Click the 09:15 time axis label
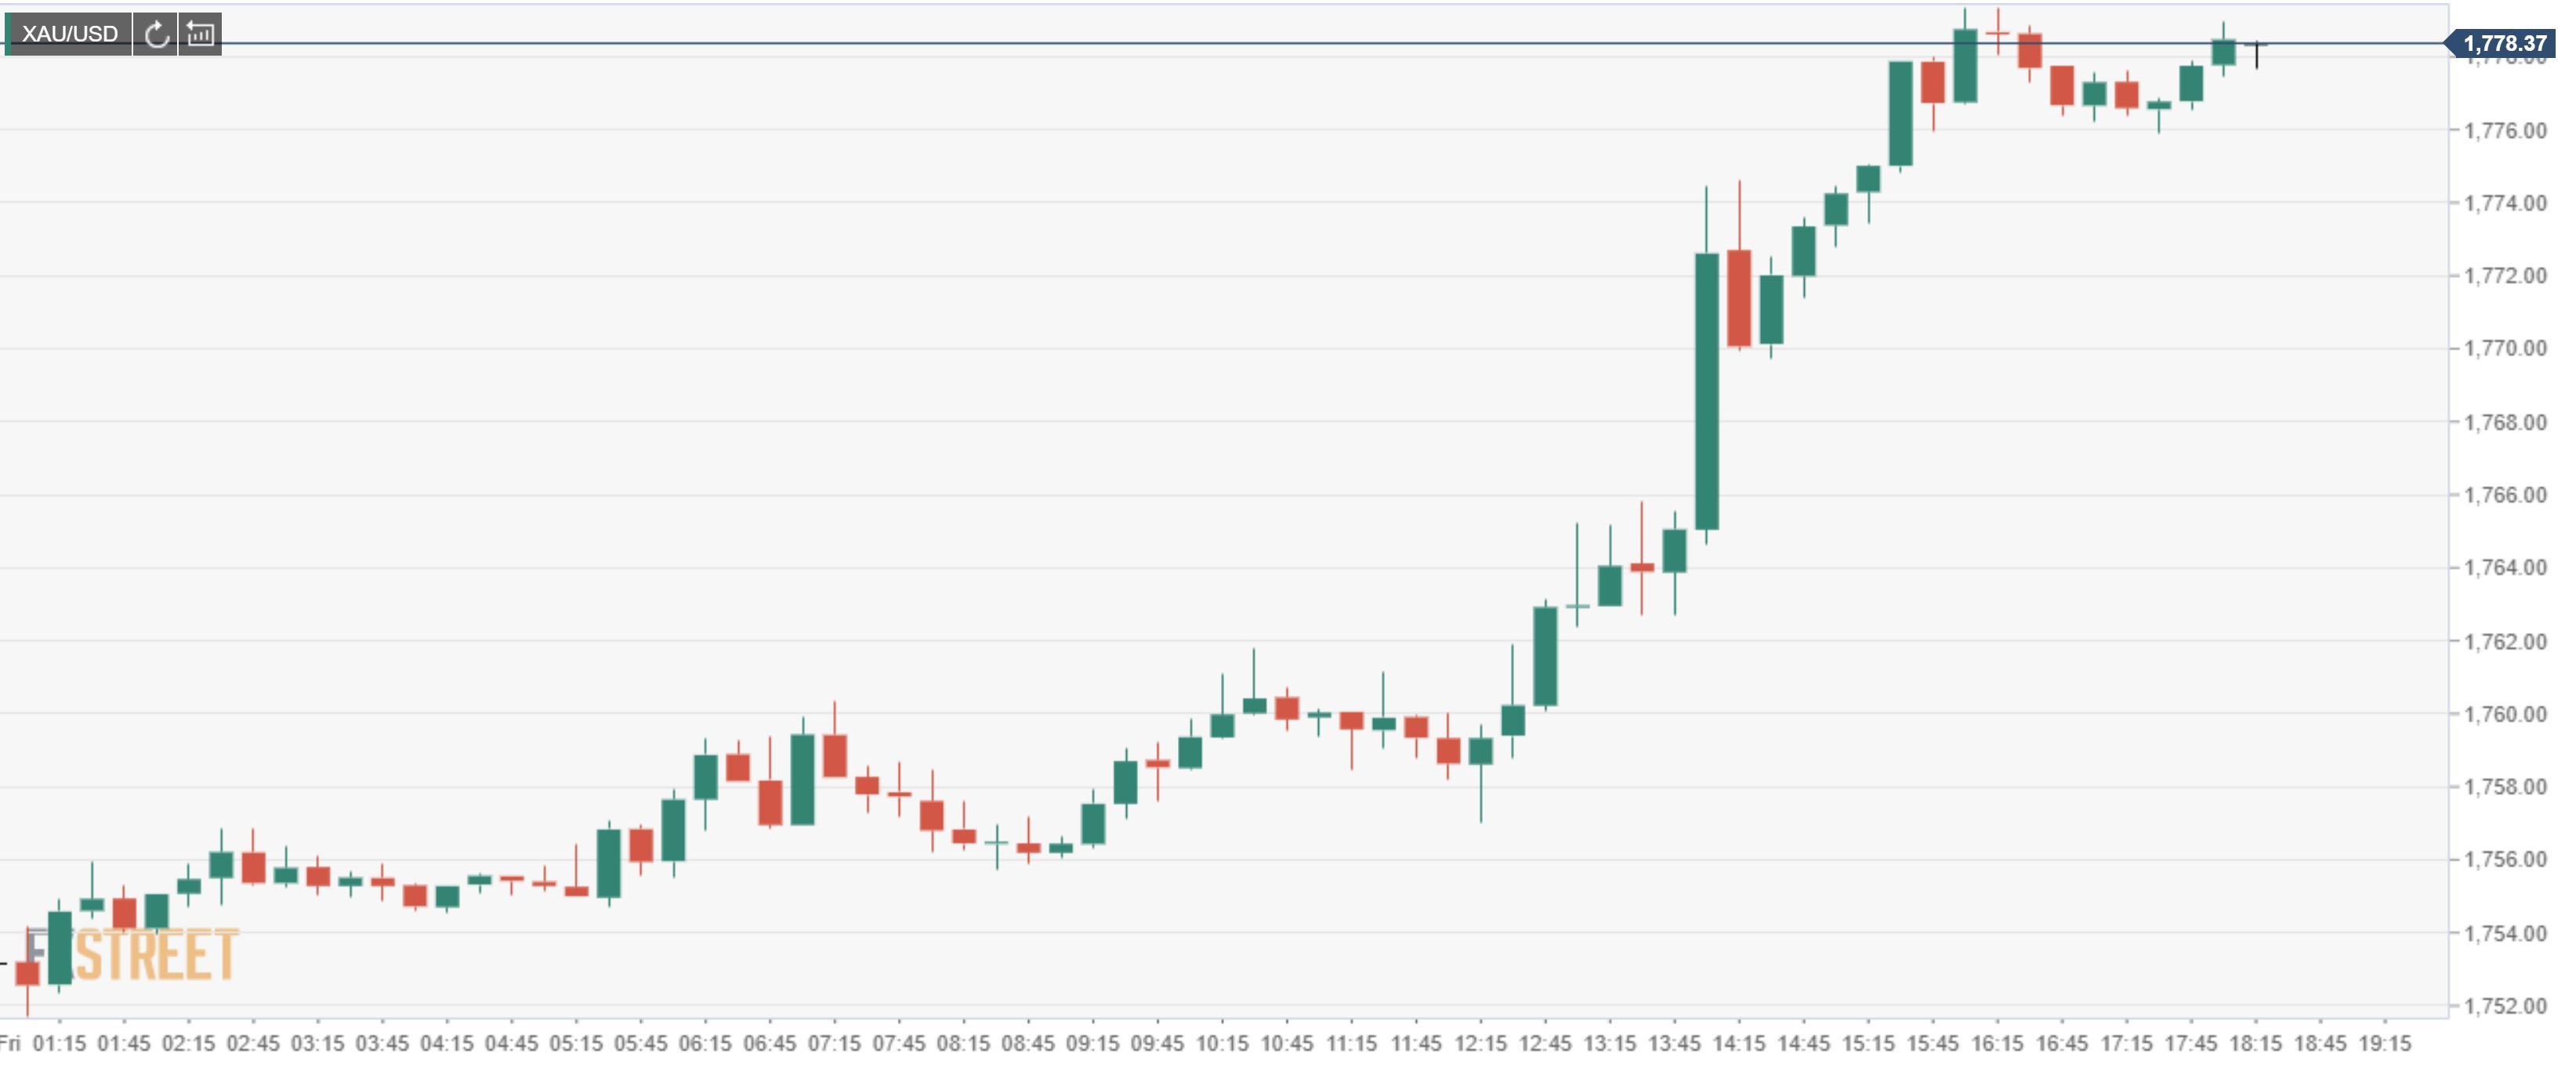 pyautogui.click(x=1092, y=1044)
